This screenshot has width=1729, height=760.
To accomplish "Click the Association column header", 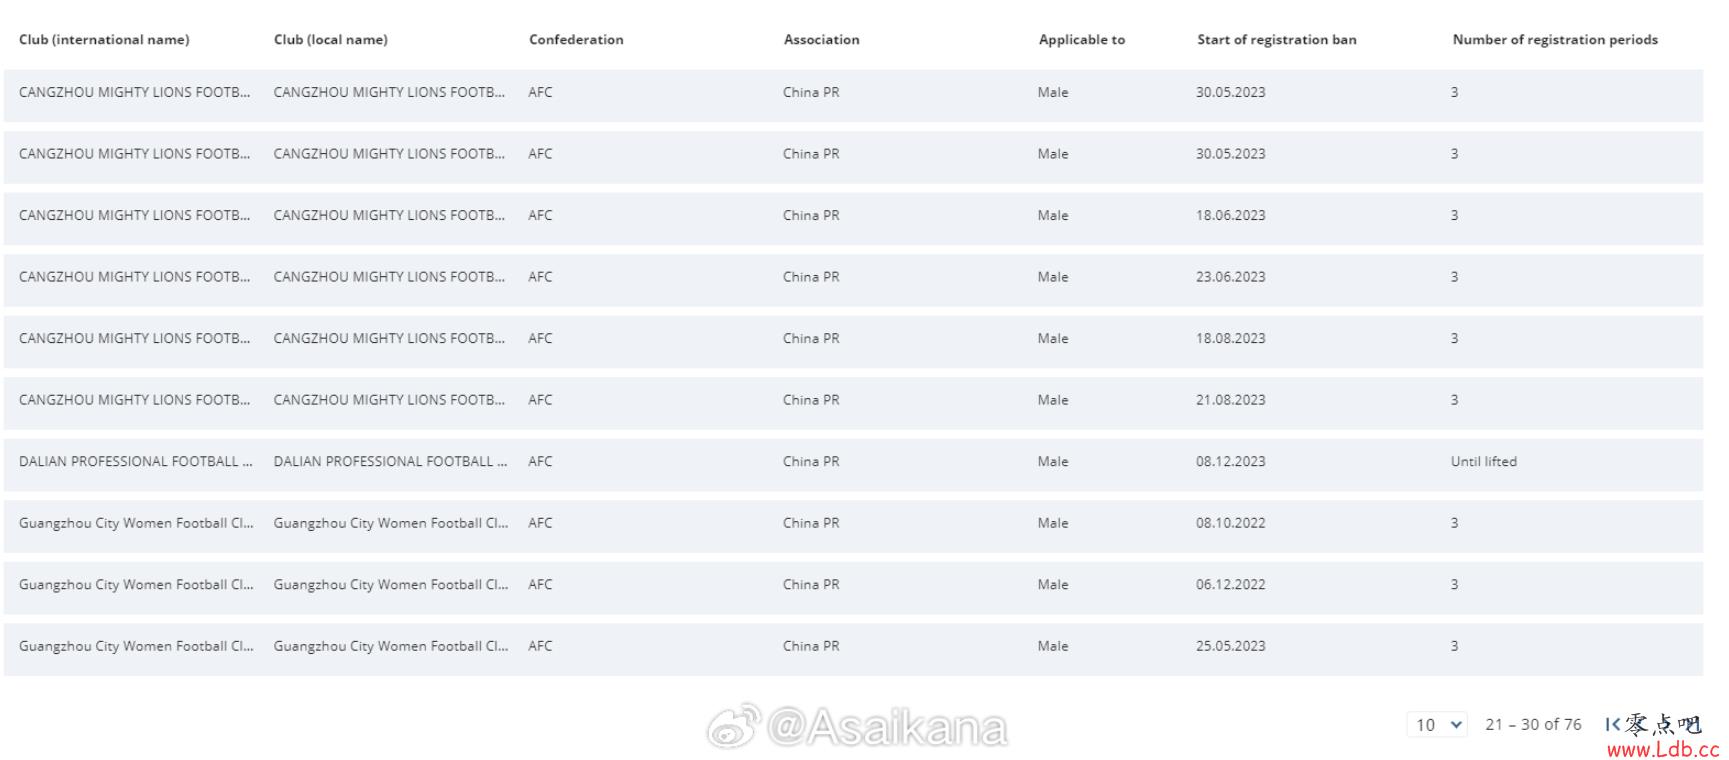I will click(x=821, y=40).
